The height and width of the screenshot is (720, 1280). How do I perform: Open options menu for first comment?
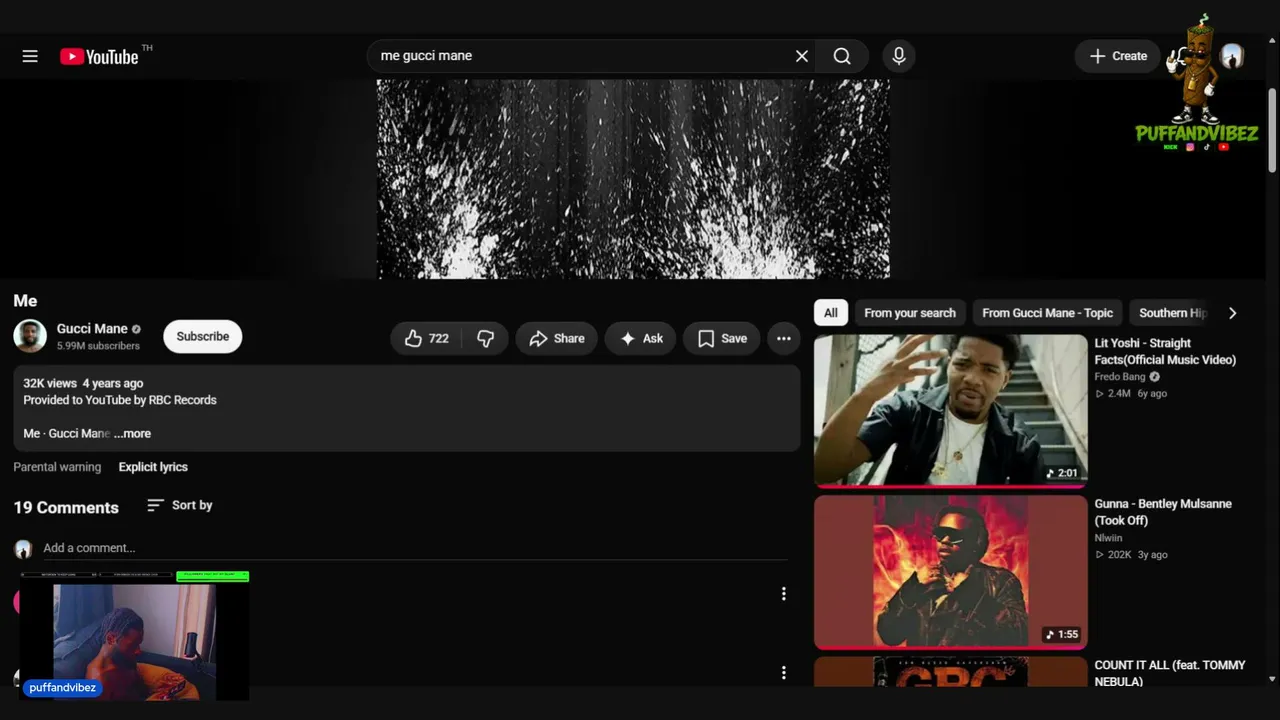[784, 594]
